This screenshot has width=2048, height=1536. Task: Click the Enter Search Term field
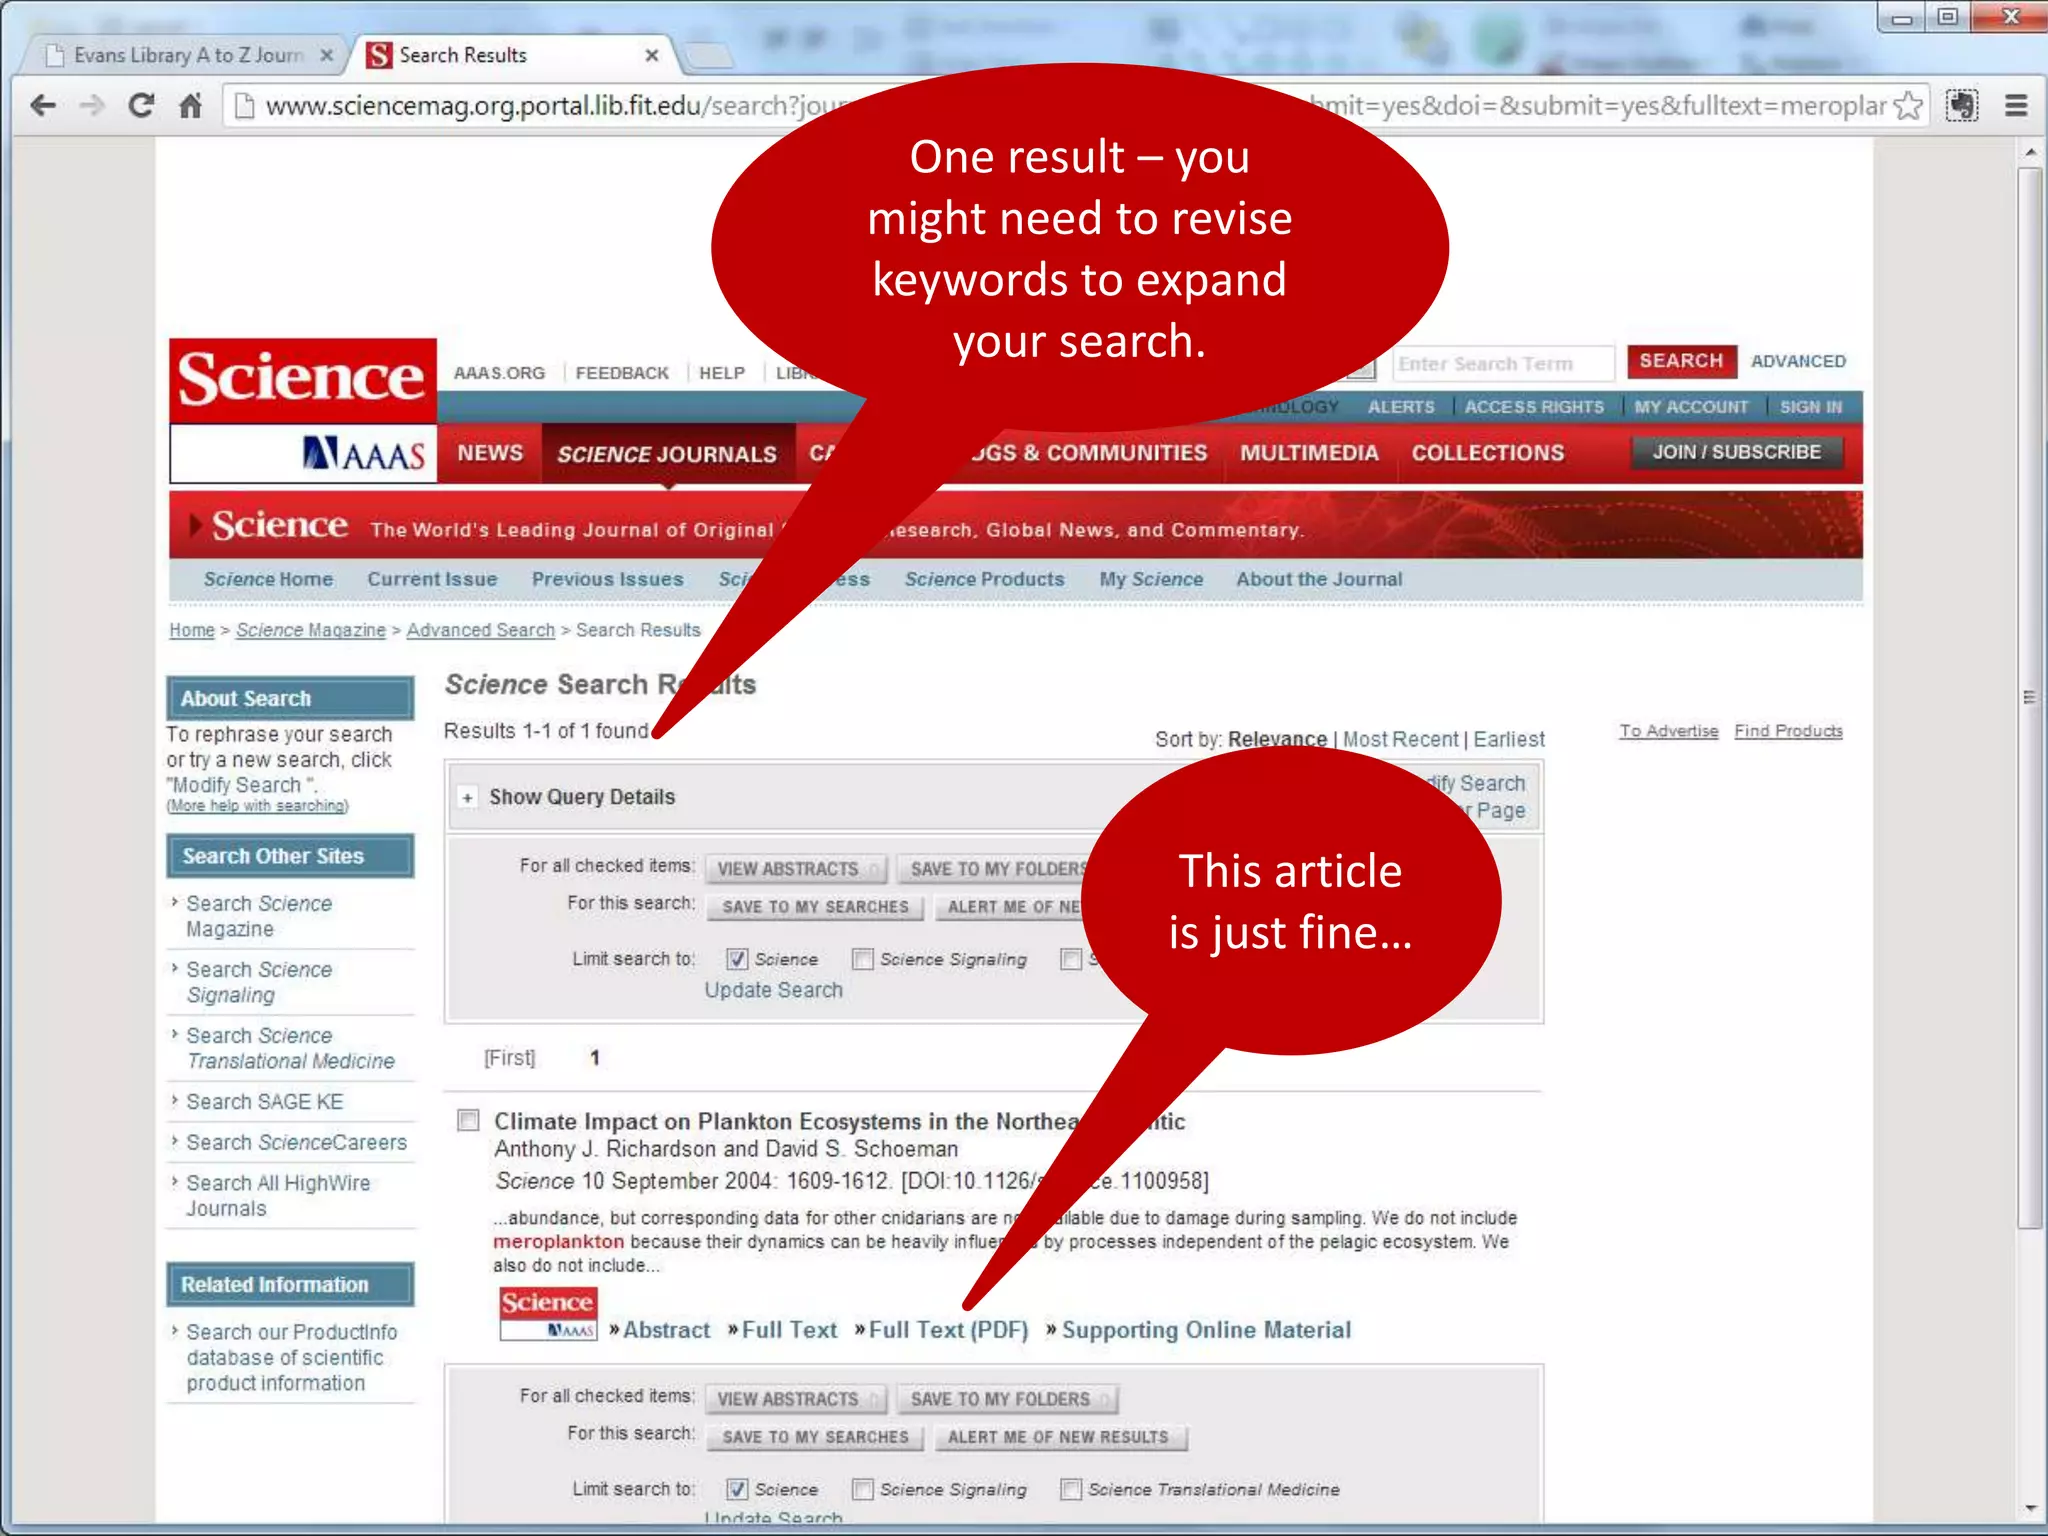coord(1503,364)
